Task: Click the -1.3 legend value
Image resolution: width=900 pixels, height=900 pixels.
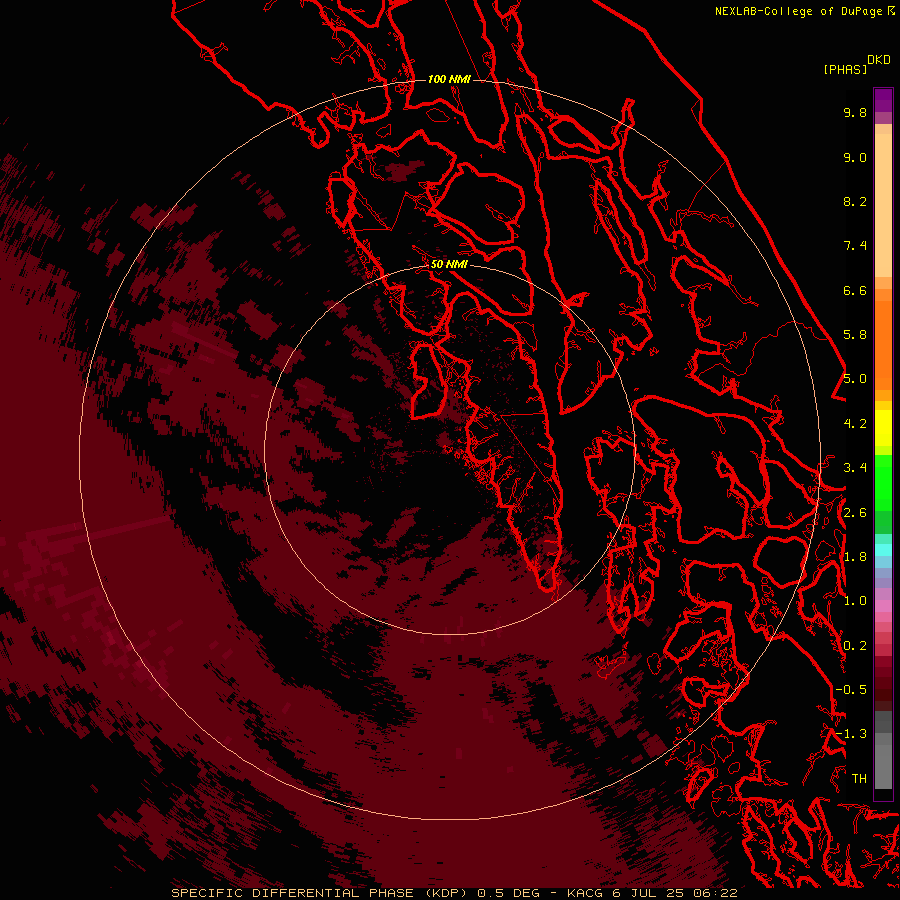Action: [x=851, y=734]
